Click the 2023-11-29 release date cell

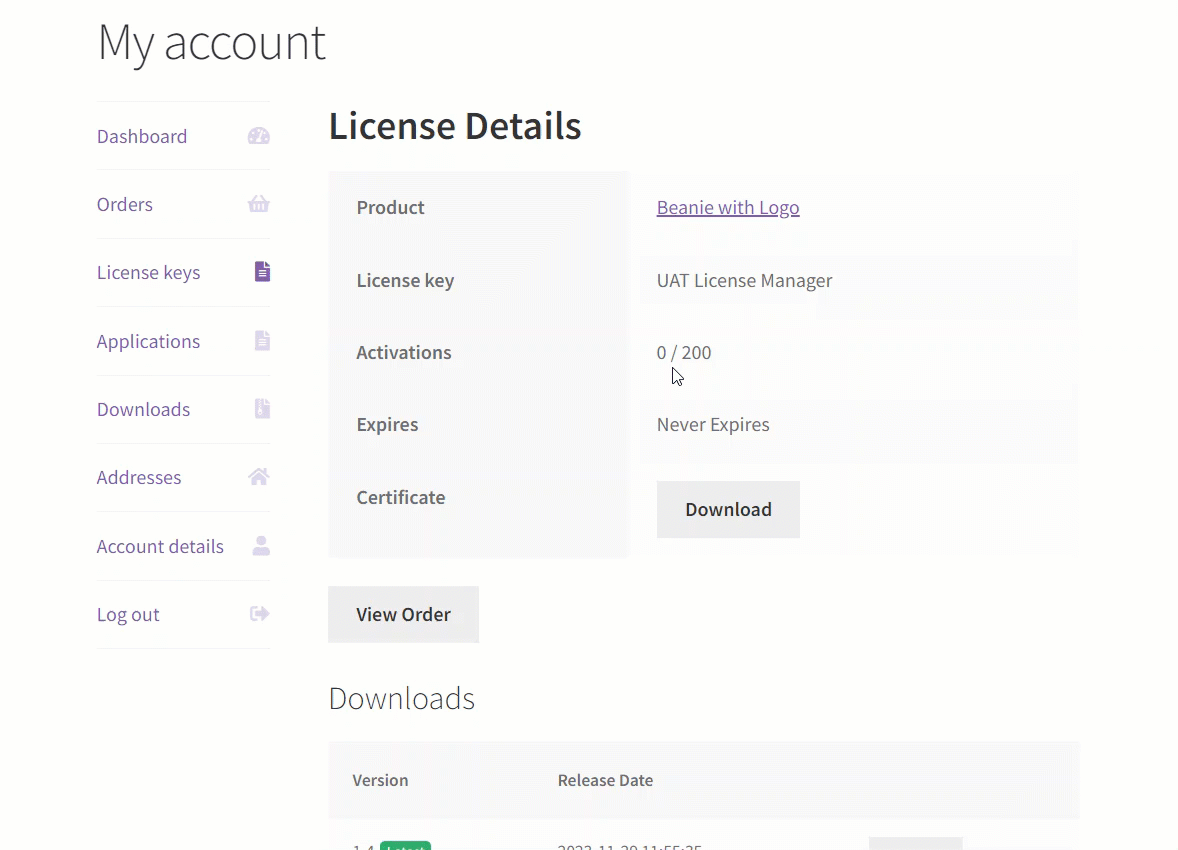point(629,845)
